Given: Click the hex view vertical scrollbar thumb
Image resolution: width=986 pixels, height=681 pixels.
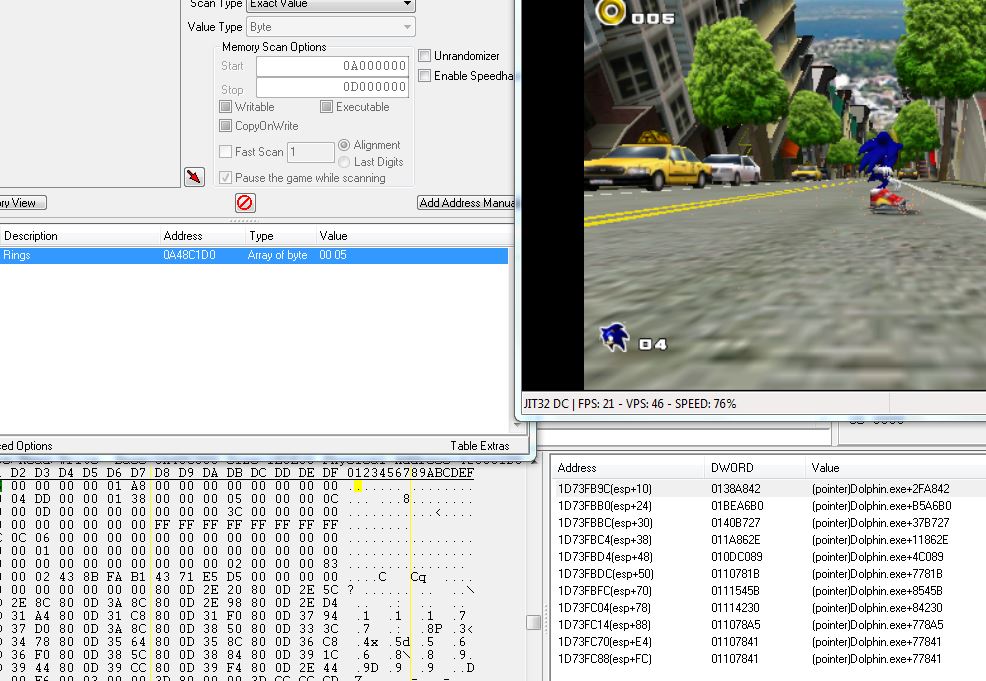Looking at the screenshot, I should [533, 623].
